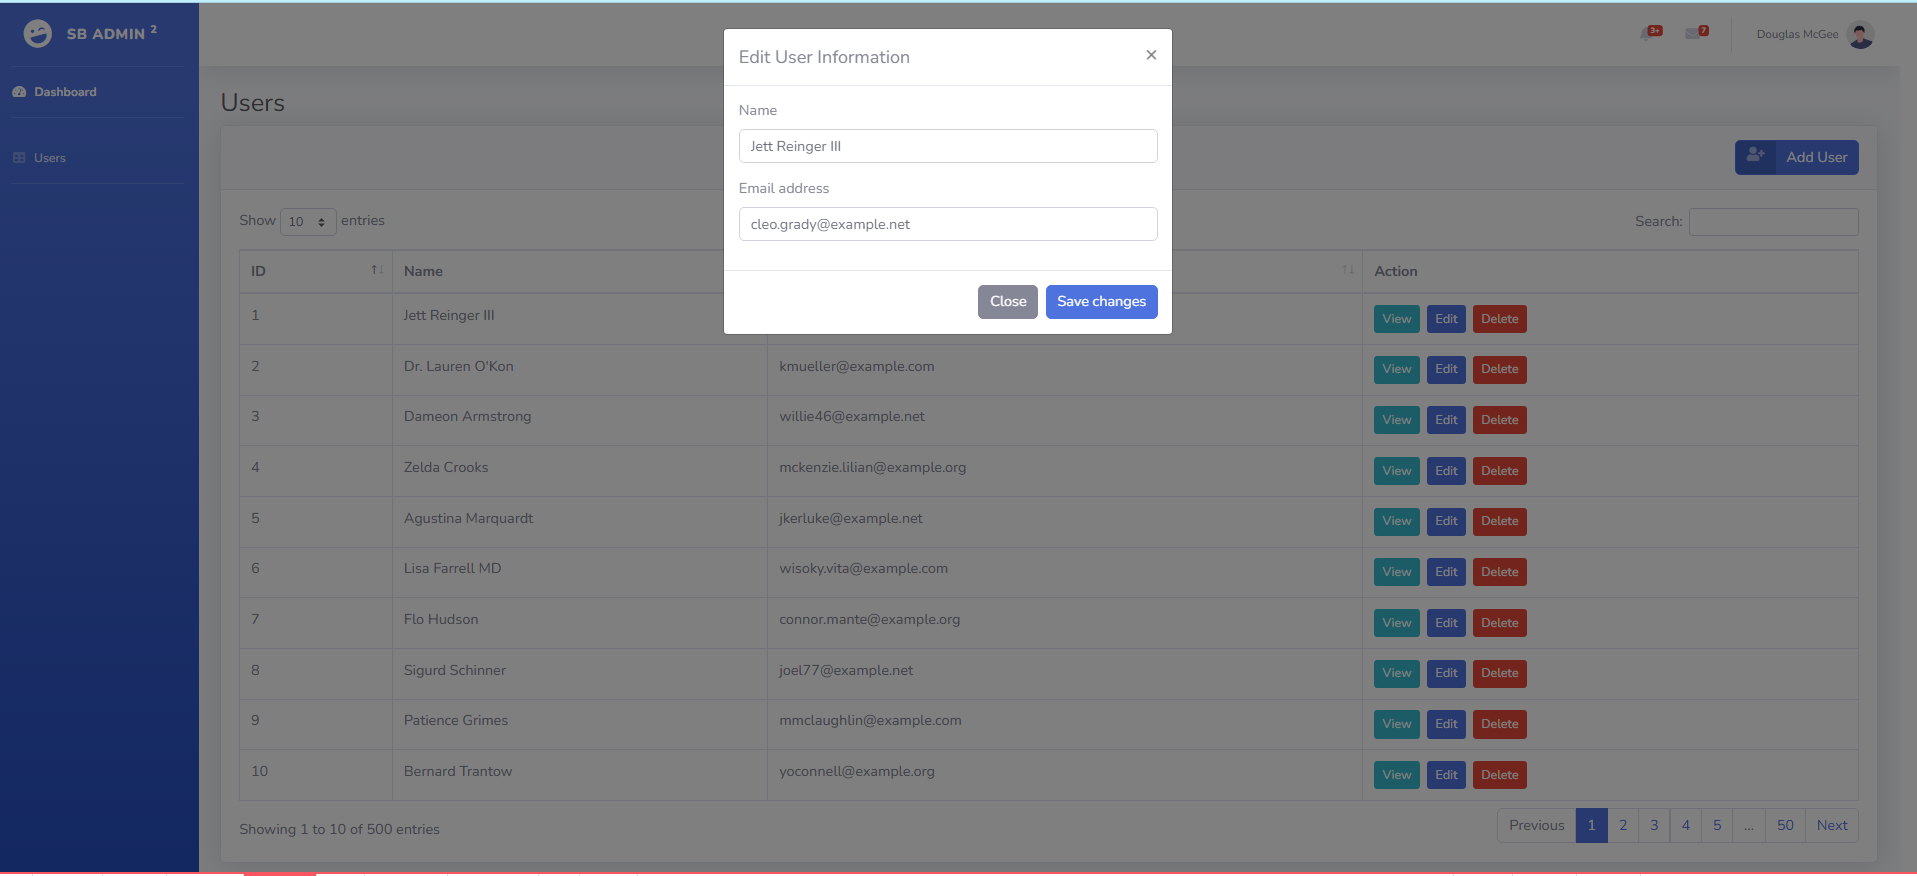Delete user Dr. Lauren O'Kon
This screenshot has width=1917, height=876.
(1500, 370)
